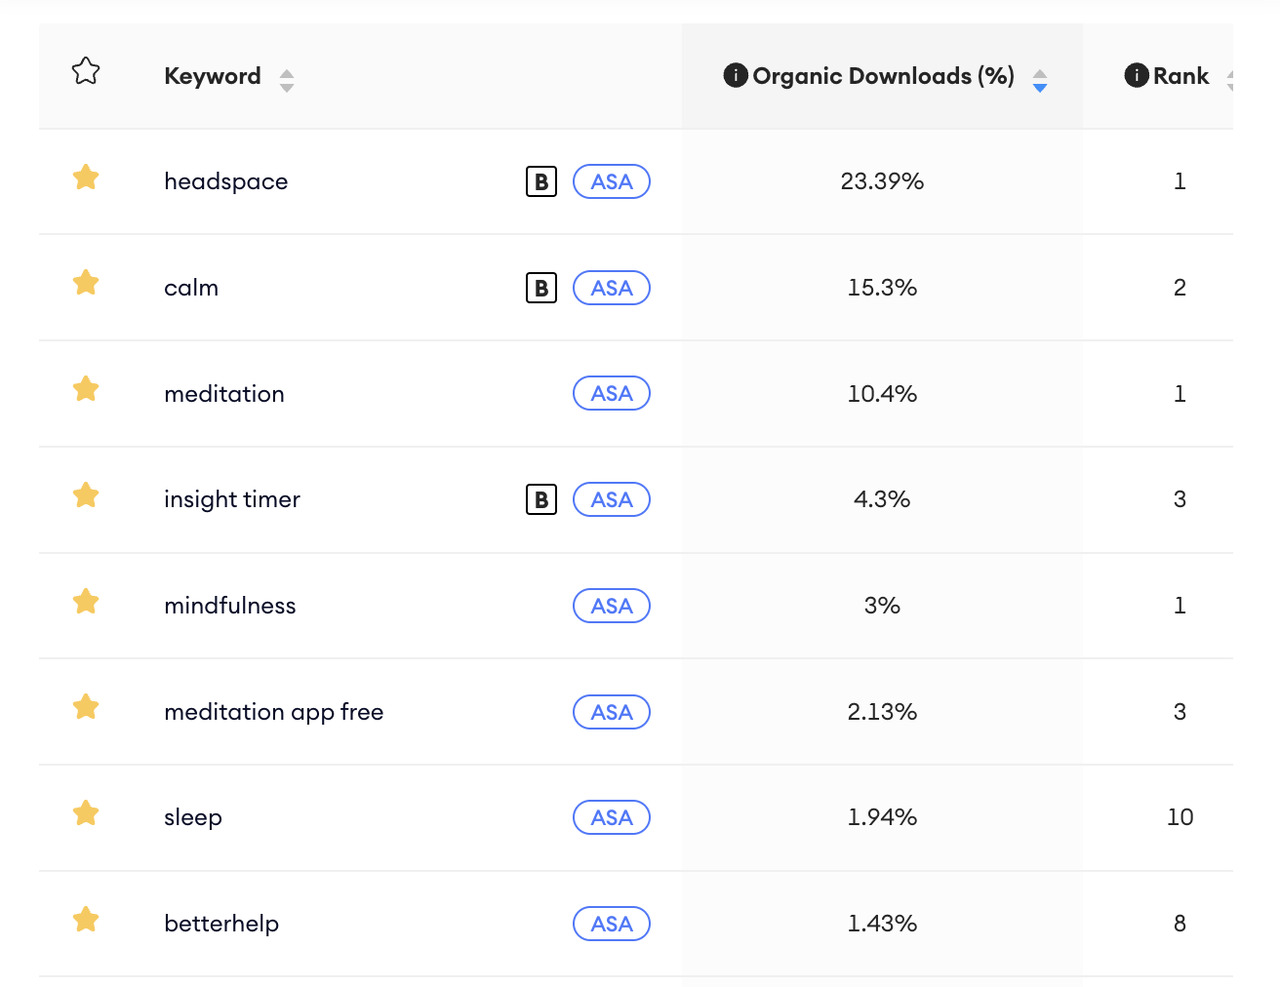Select the meditation keyword text
1280x987 pixels.
click(x=224, y=394)
